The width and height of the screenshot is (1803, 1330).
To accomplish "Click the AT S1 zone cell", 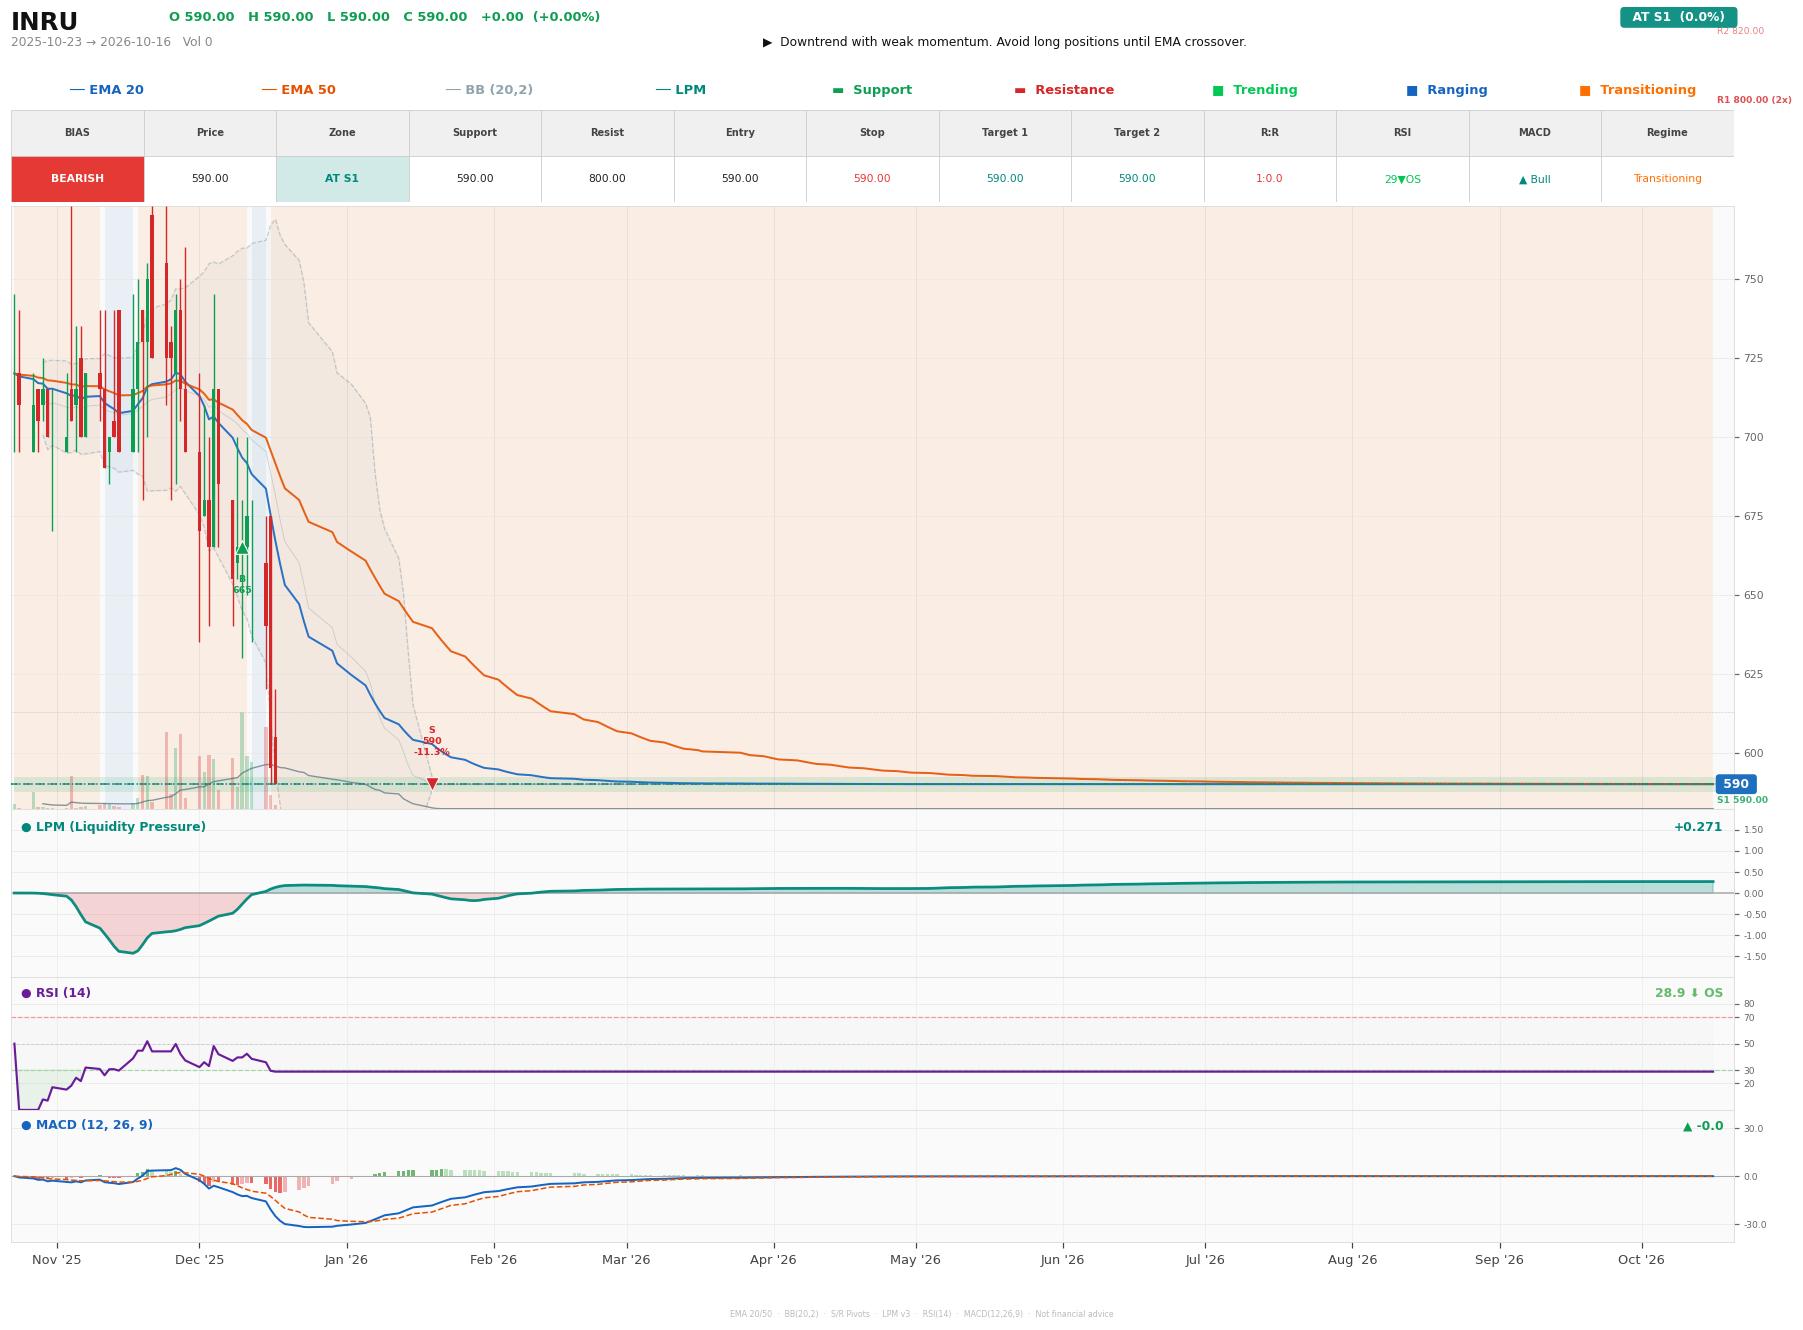I will [342, 179].
